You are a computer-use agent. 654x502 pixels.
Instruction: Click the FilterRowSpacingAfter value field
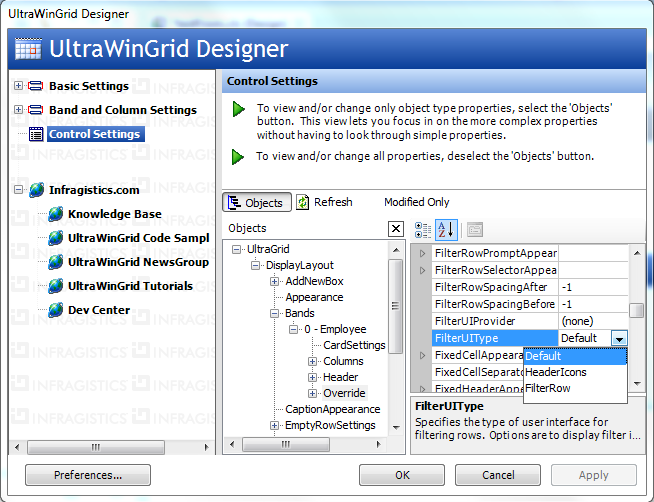[x=590, y=287]
